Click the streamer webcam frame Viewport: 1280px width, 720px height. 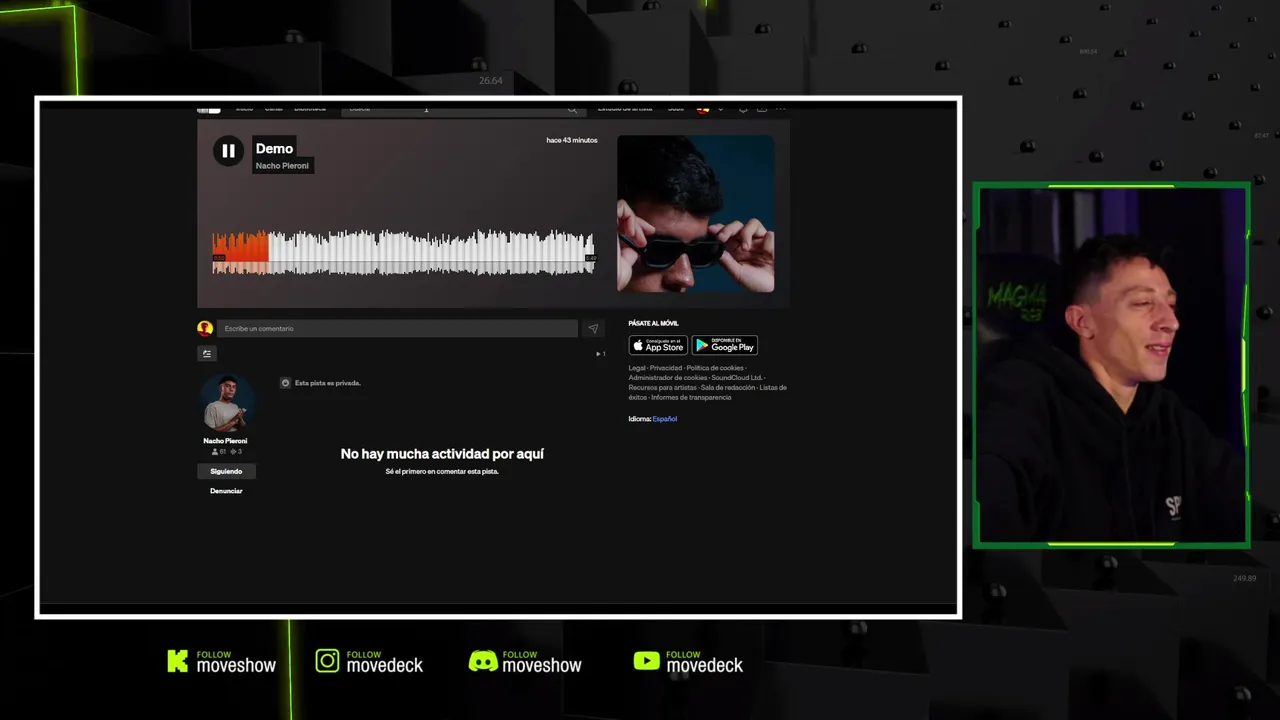coord(1111,365)
